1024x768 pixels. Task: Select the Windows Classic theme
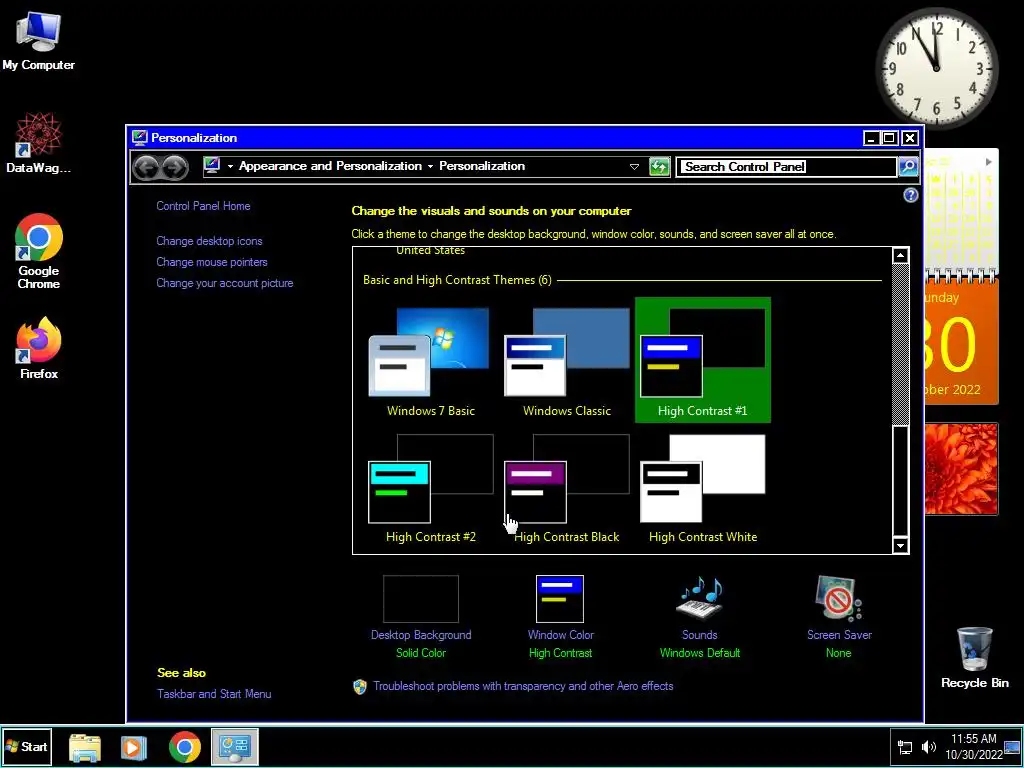(x=566, y=360)
